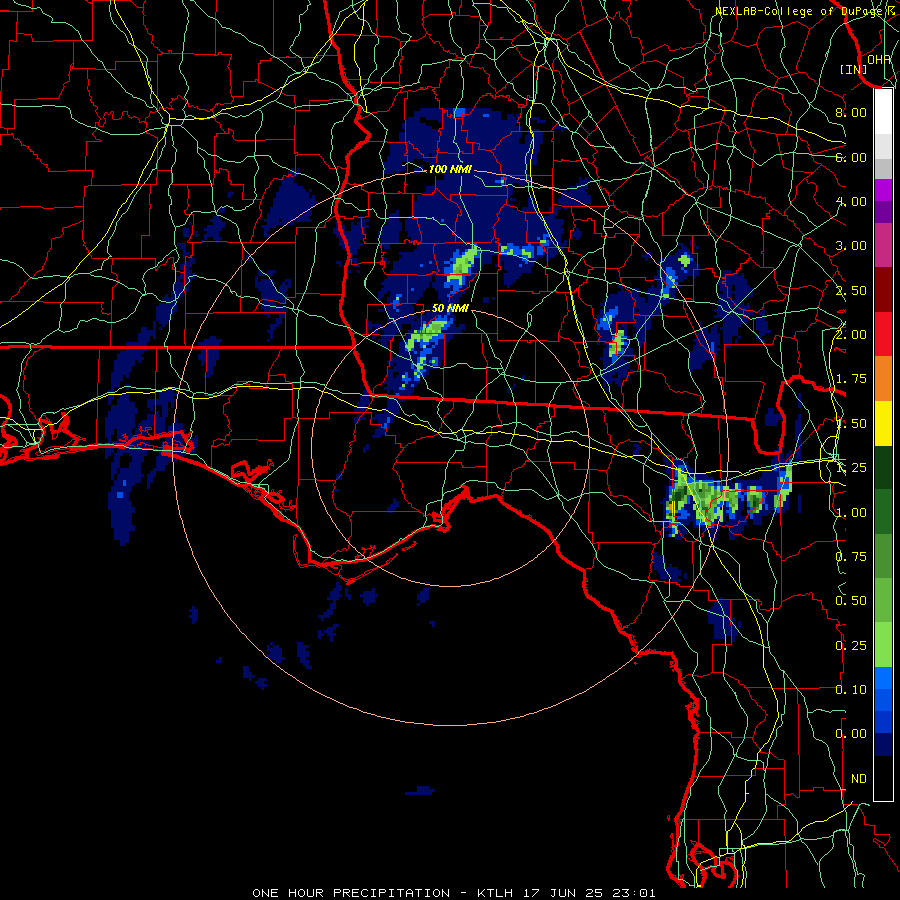The width and height of the screenshot is (900, 900).
Task: Pick the yellow legend swatch
Action: tap(883, 424)
